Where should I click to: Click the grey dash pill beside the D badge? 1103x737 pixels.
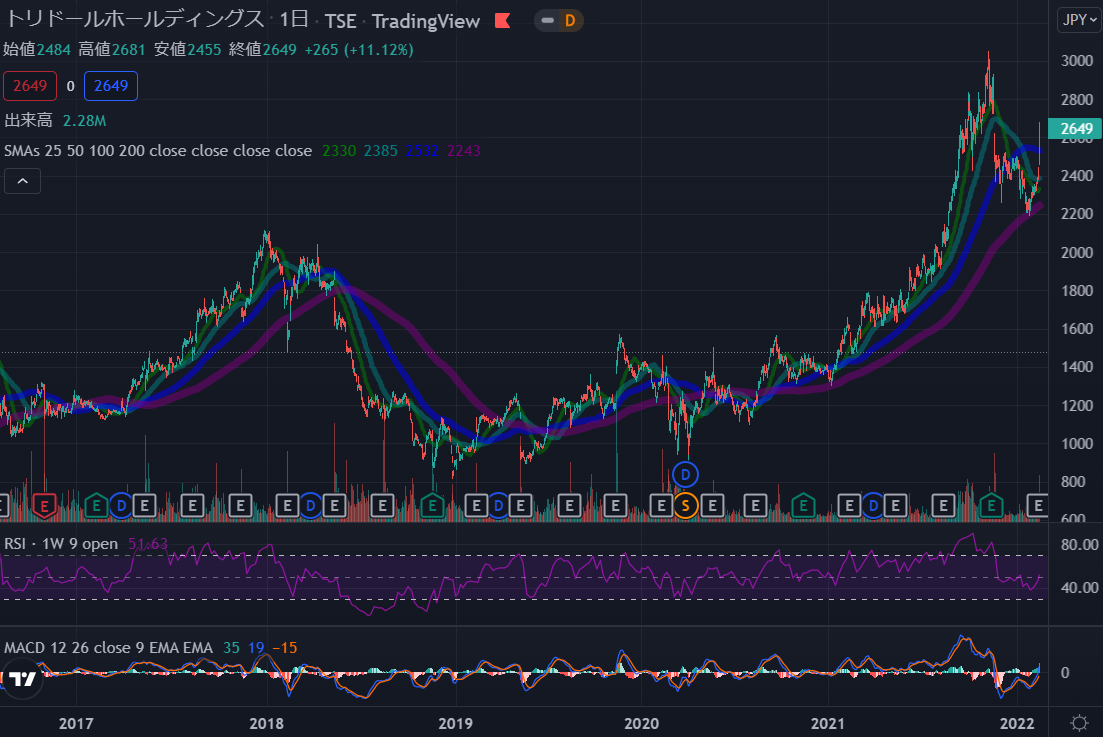547,21
